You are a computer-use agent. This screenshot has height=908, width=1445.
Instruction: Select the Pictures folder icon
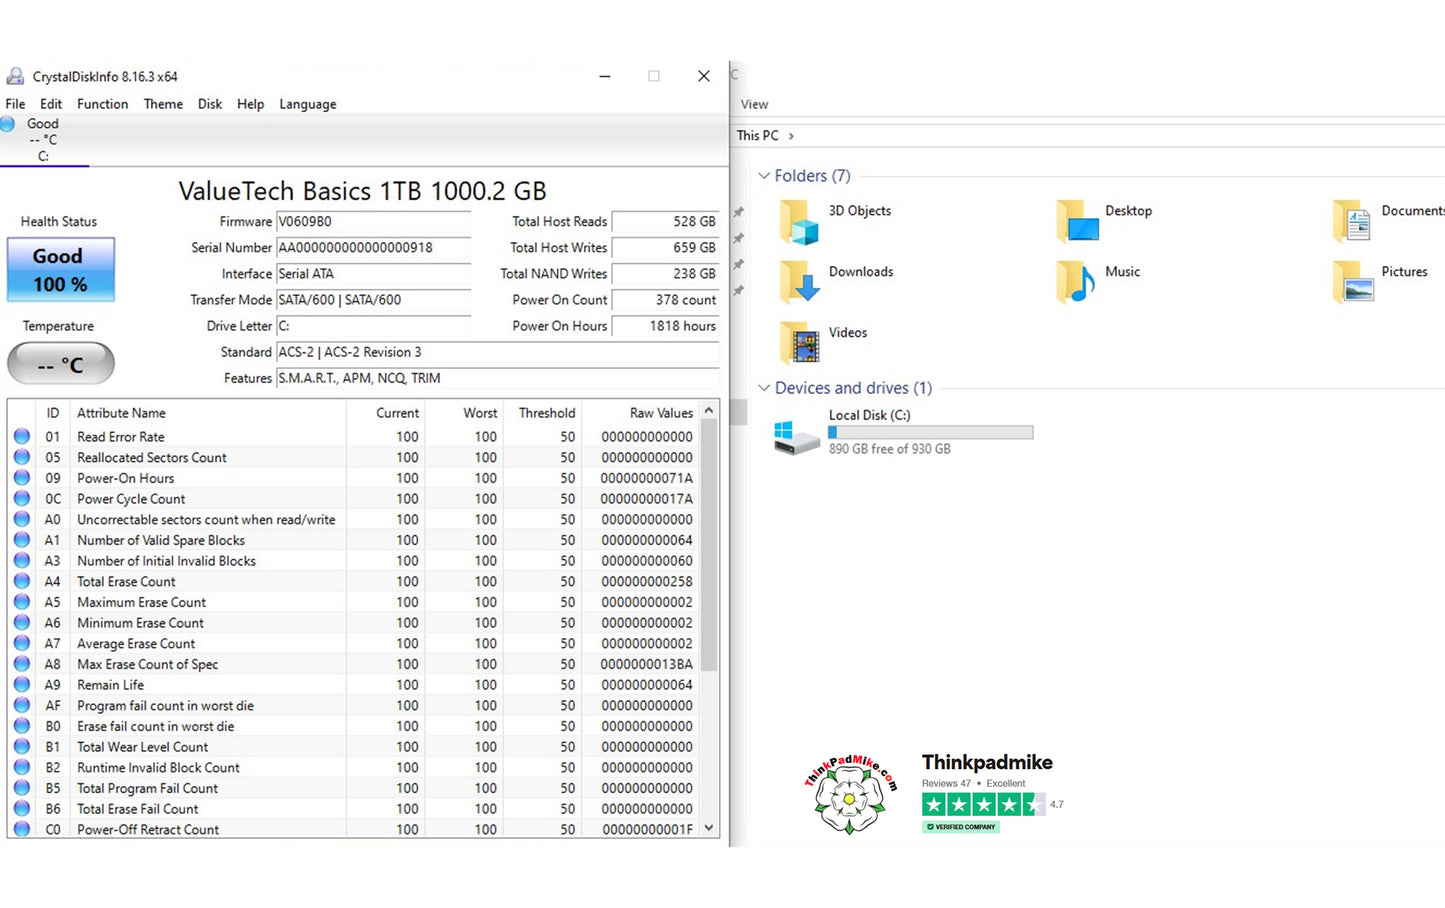point(1353,282)
